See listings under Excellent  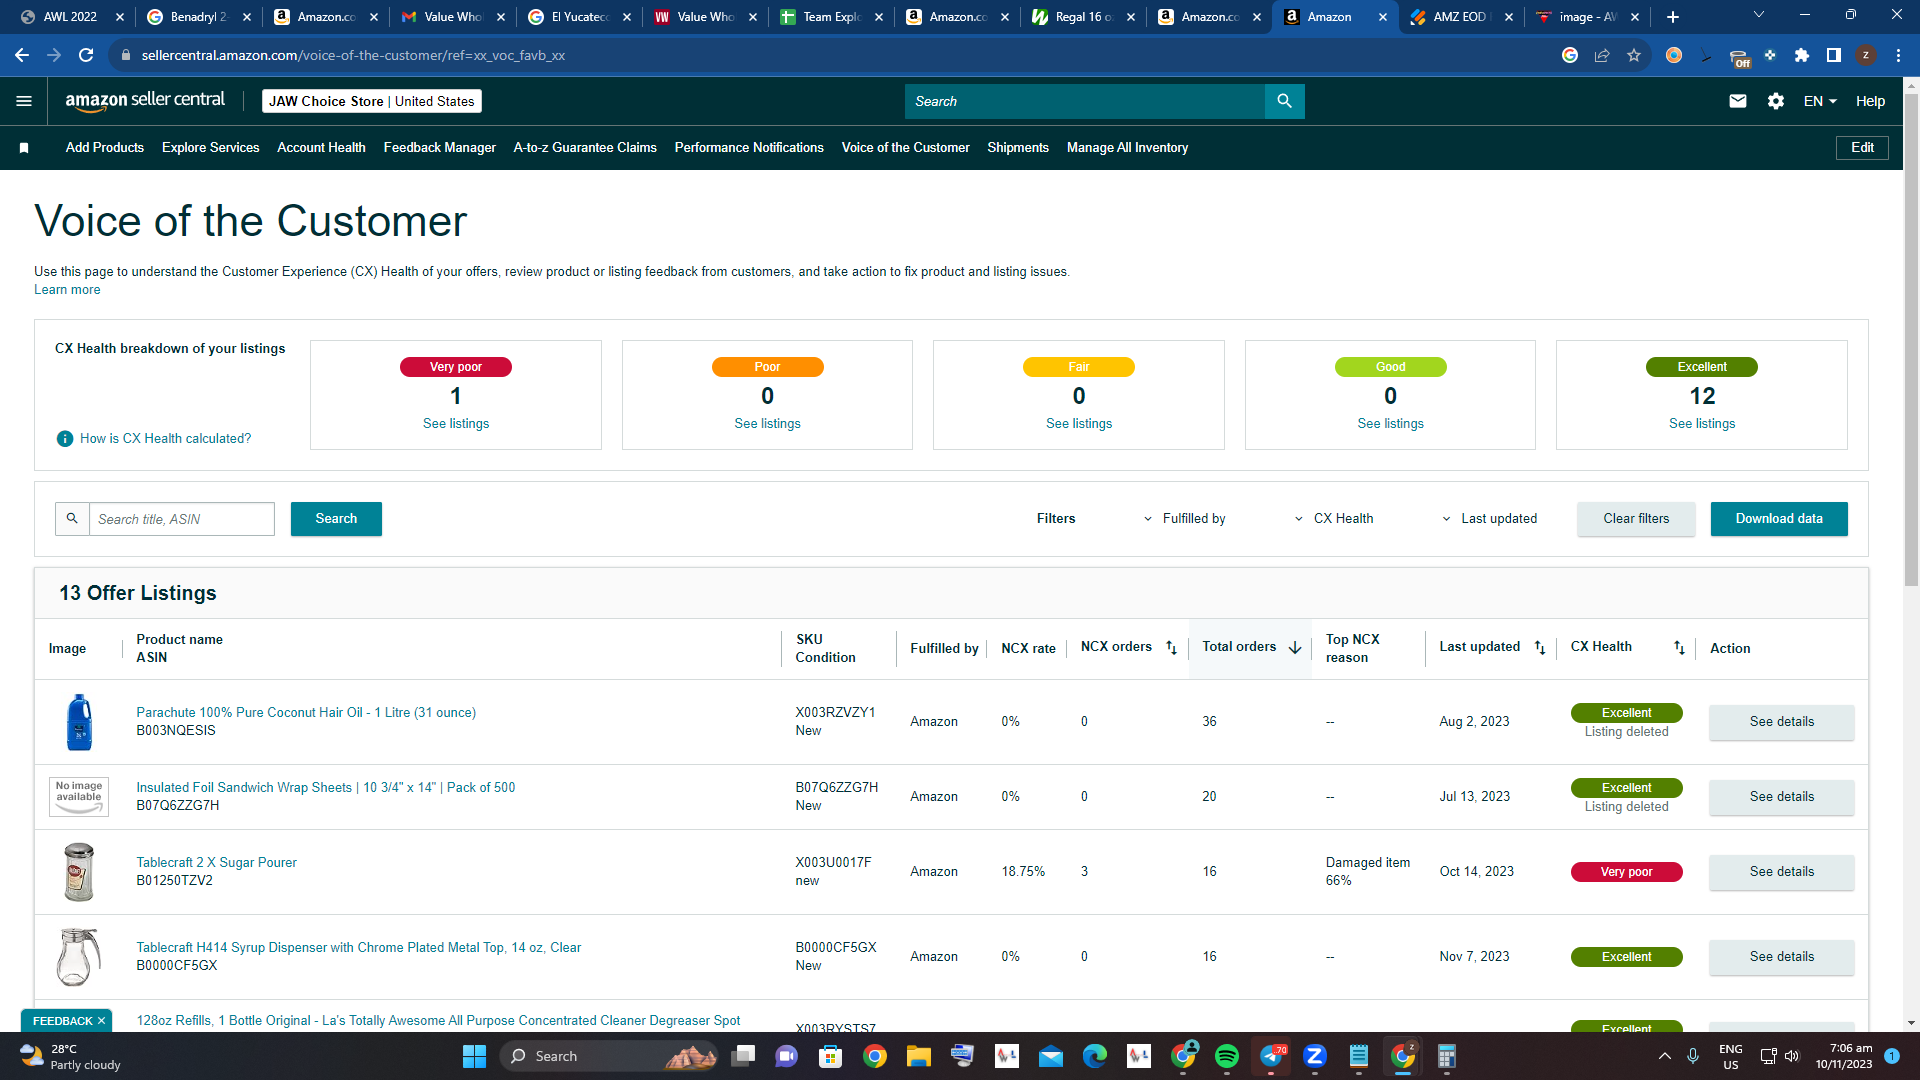[1702, 424]
